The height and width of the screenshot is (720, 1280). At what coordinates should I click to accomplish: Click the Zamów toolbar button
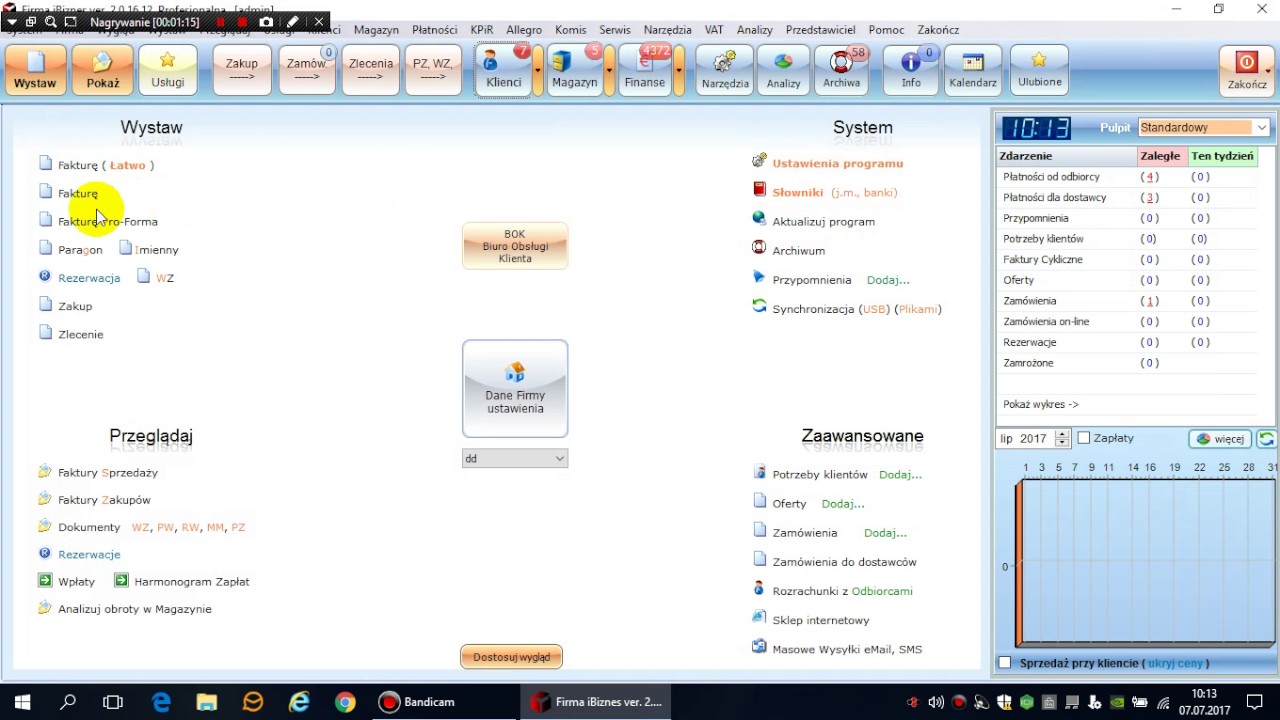pyautogui.click(x=306, y=70)
